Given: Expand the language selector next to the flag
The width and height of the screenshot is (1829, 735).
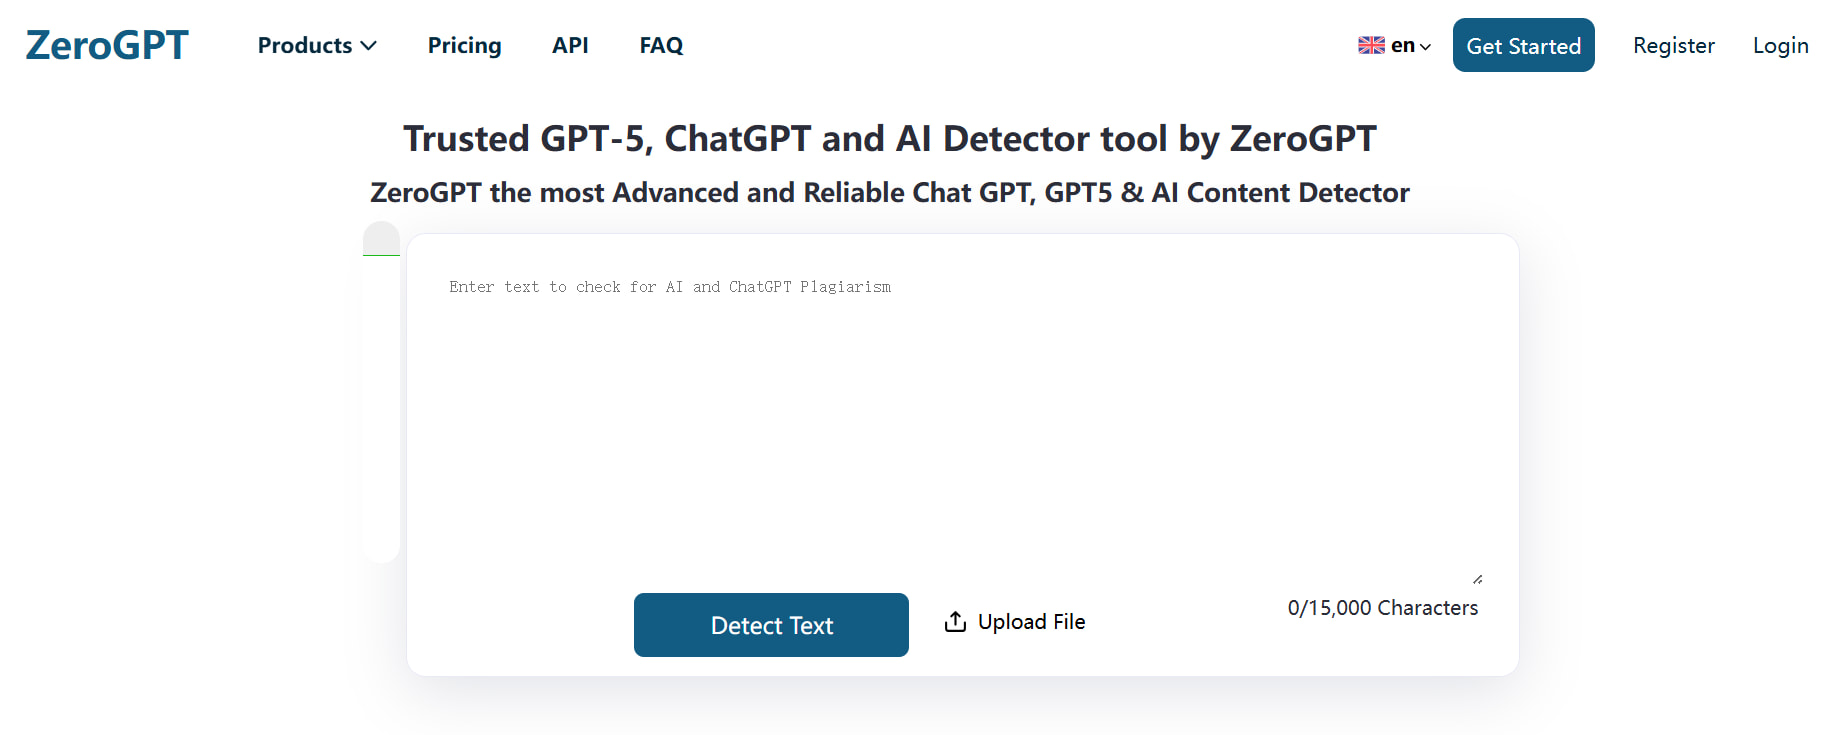Looking at the screenshot, I should 1424,47.
